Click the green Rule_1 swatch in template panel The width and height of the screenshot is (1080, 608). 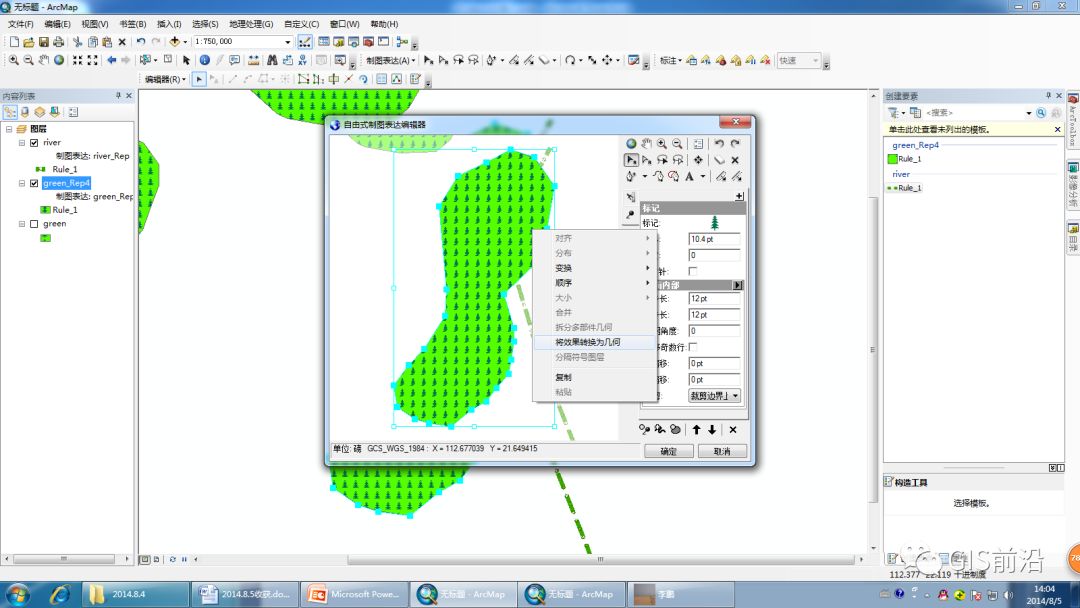pyautogui.click(x=893, y=159)
